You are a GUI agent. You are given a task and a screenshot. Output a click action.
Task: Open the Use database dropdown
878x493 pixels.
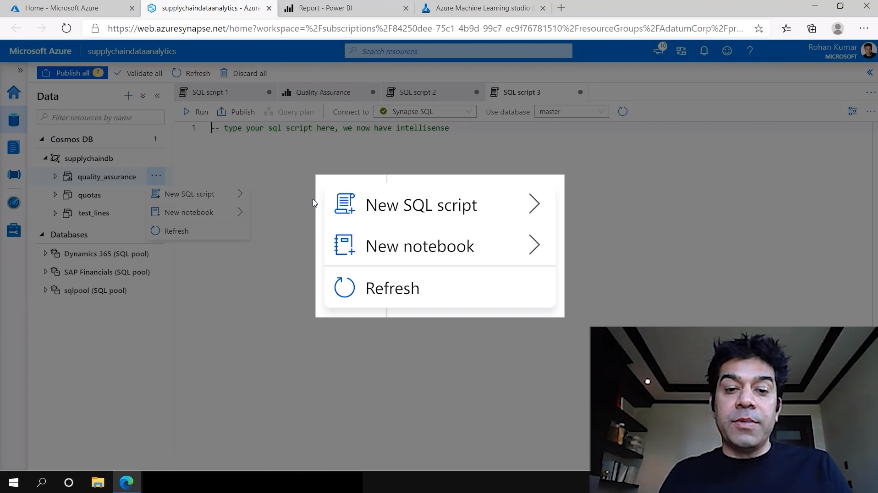[x=572, y=112]
